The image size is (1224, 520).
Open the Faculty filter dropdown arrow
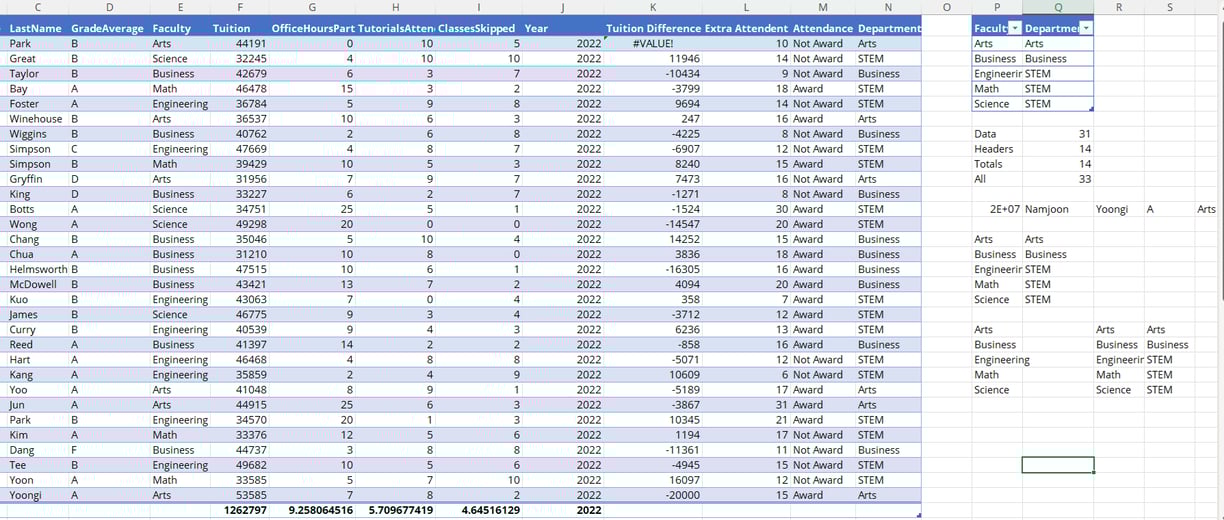[x=1015, y=28]
